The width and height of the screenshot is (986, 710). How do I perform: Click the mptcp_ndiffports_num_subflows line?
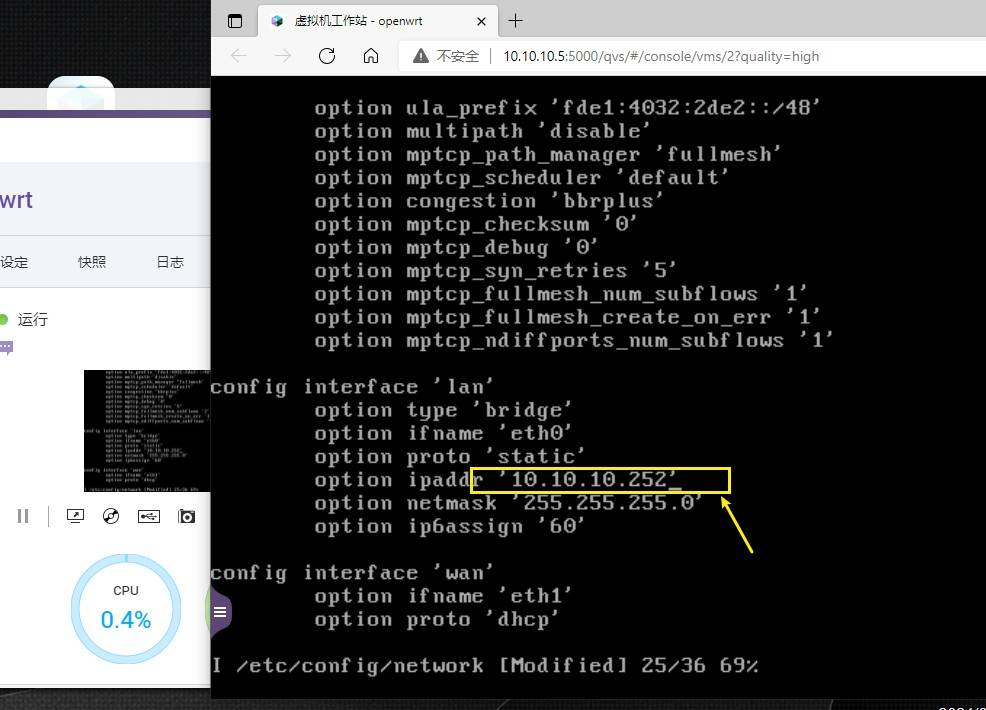pos(574,341)
